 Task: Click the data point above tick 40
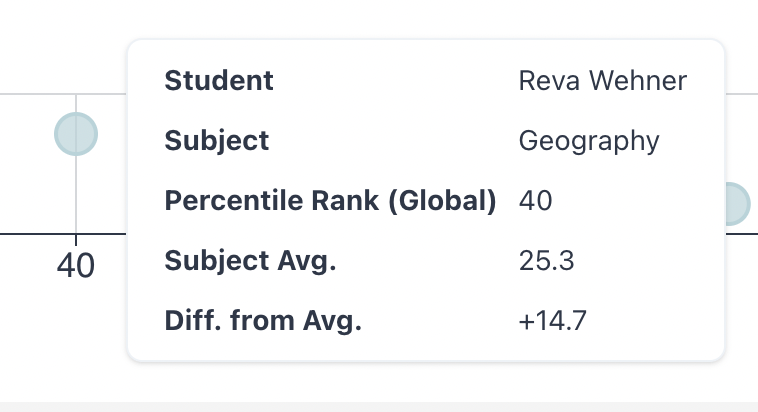(76, 134)
